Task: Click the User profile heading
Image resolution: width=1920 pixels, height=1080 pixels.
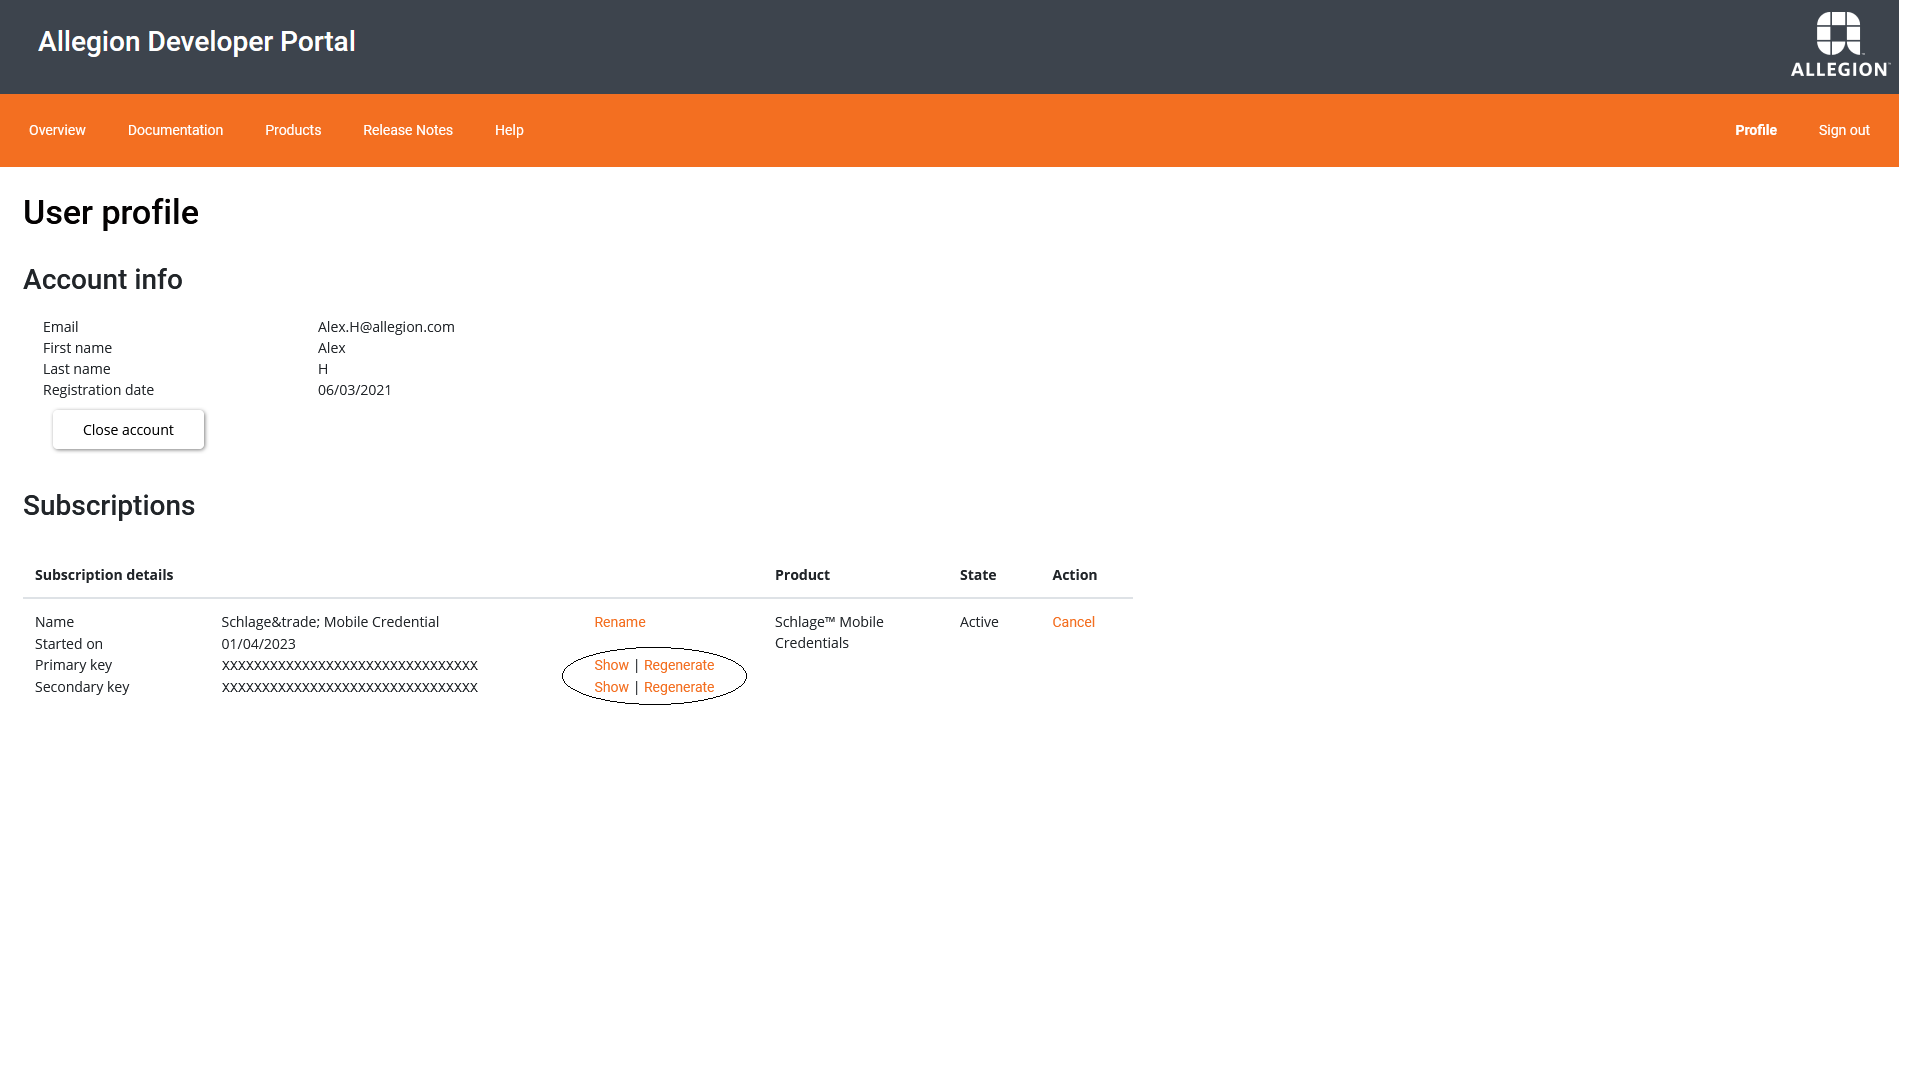Action: coord(111,213)
